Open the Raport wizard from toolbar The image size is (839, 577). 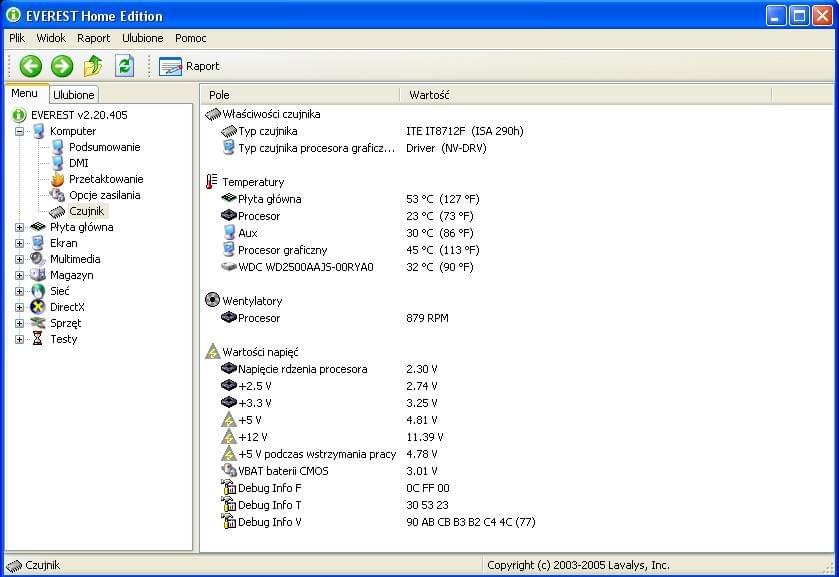tap(189, 66)
